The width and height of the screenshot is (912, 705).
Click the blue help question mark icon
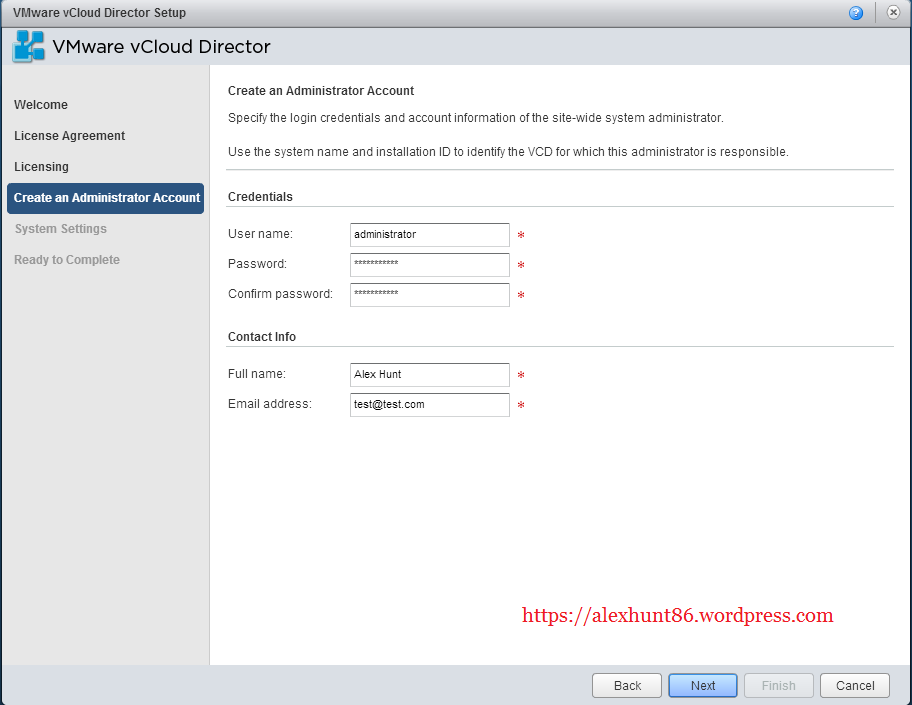856,13
